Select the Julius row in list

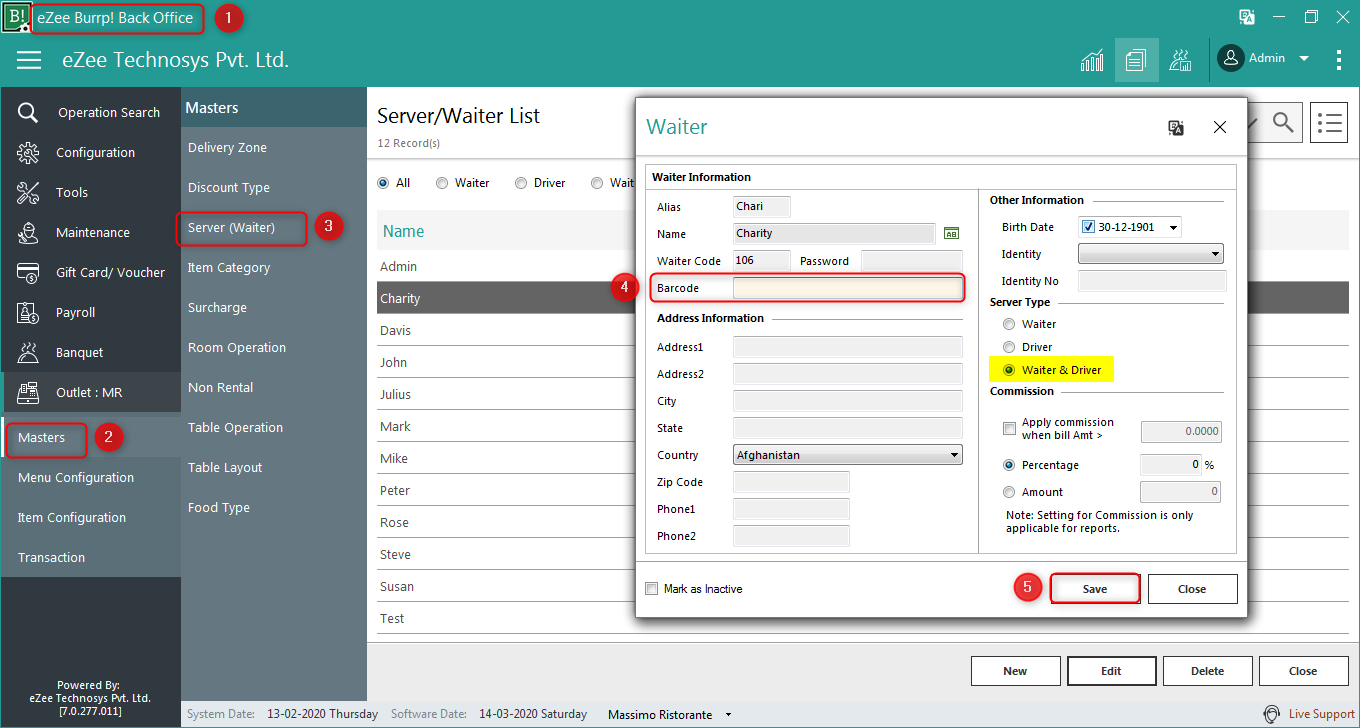pyautogui.click(x=506, y=394)
